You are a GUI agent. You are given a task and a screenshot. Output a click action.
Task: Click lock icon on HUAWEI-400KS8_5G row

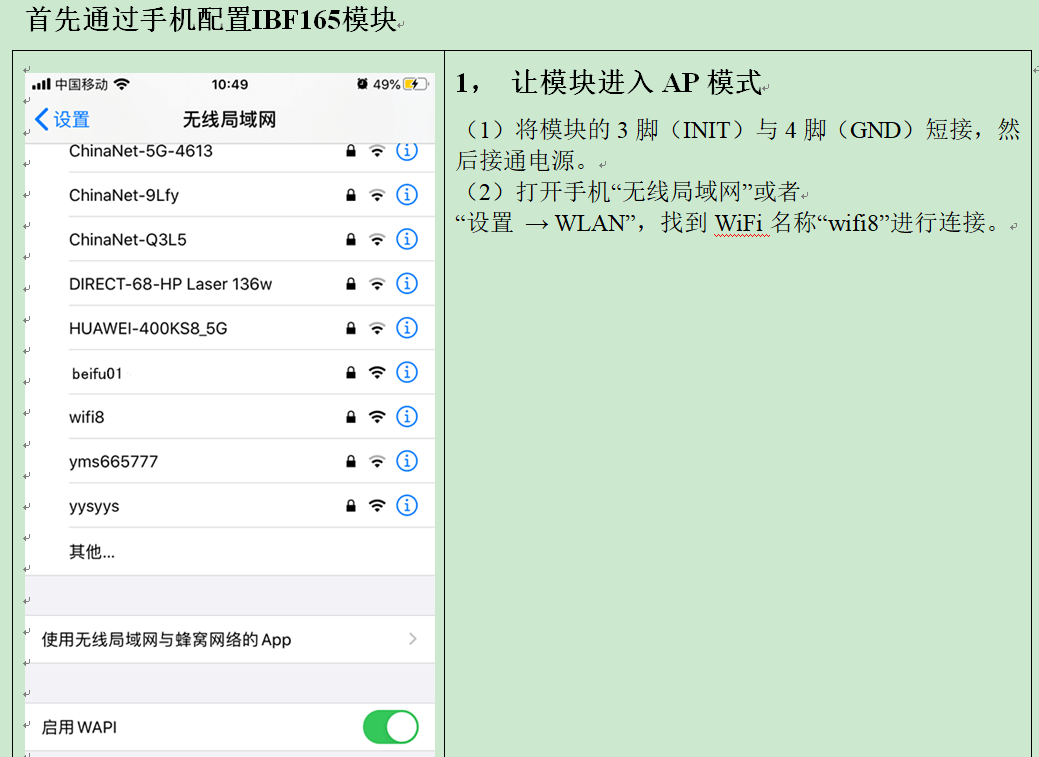351,328
